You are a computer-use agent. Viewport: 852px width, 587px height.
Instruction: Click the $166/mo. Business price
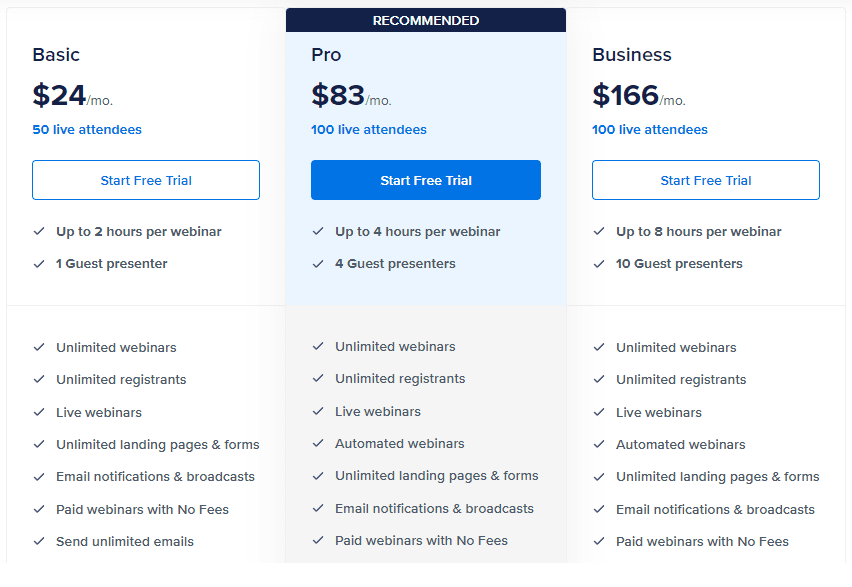[x=638, y=96]
